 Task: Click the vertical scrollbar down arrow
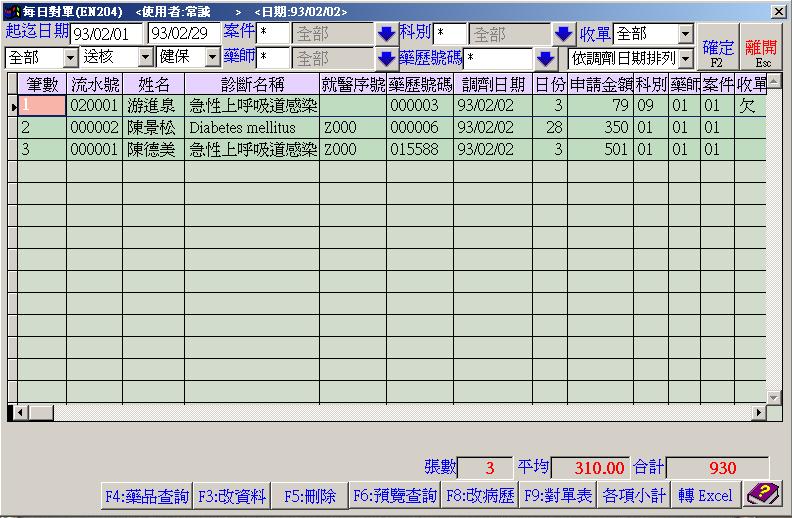coord(775,397)
